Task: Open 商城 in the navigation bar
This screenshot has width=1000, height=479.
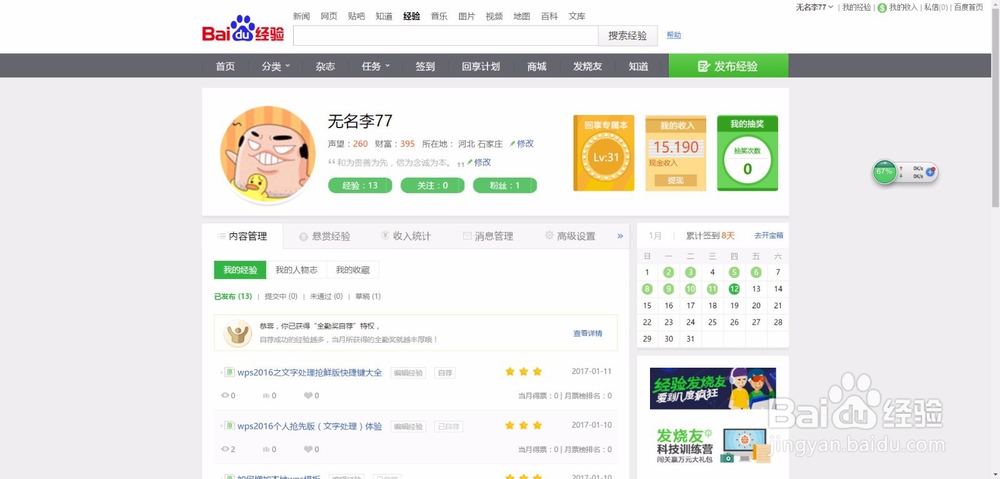Action: pyautogui.click(x=537, y=66)
